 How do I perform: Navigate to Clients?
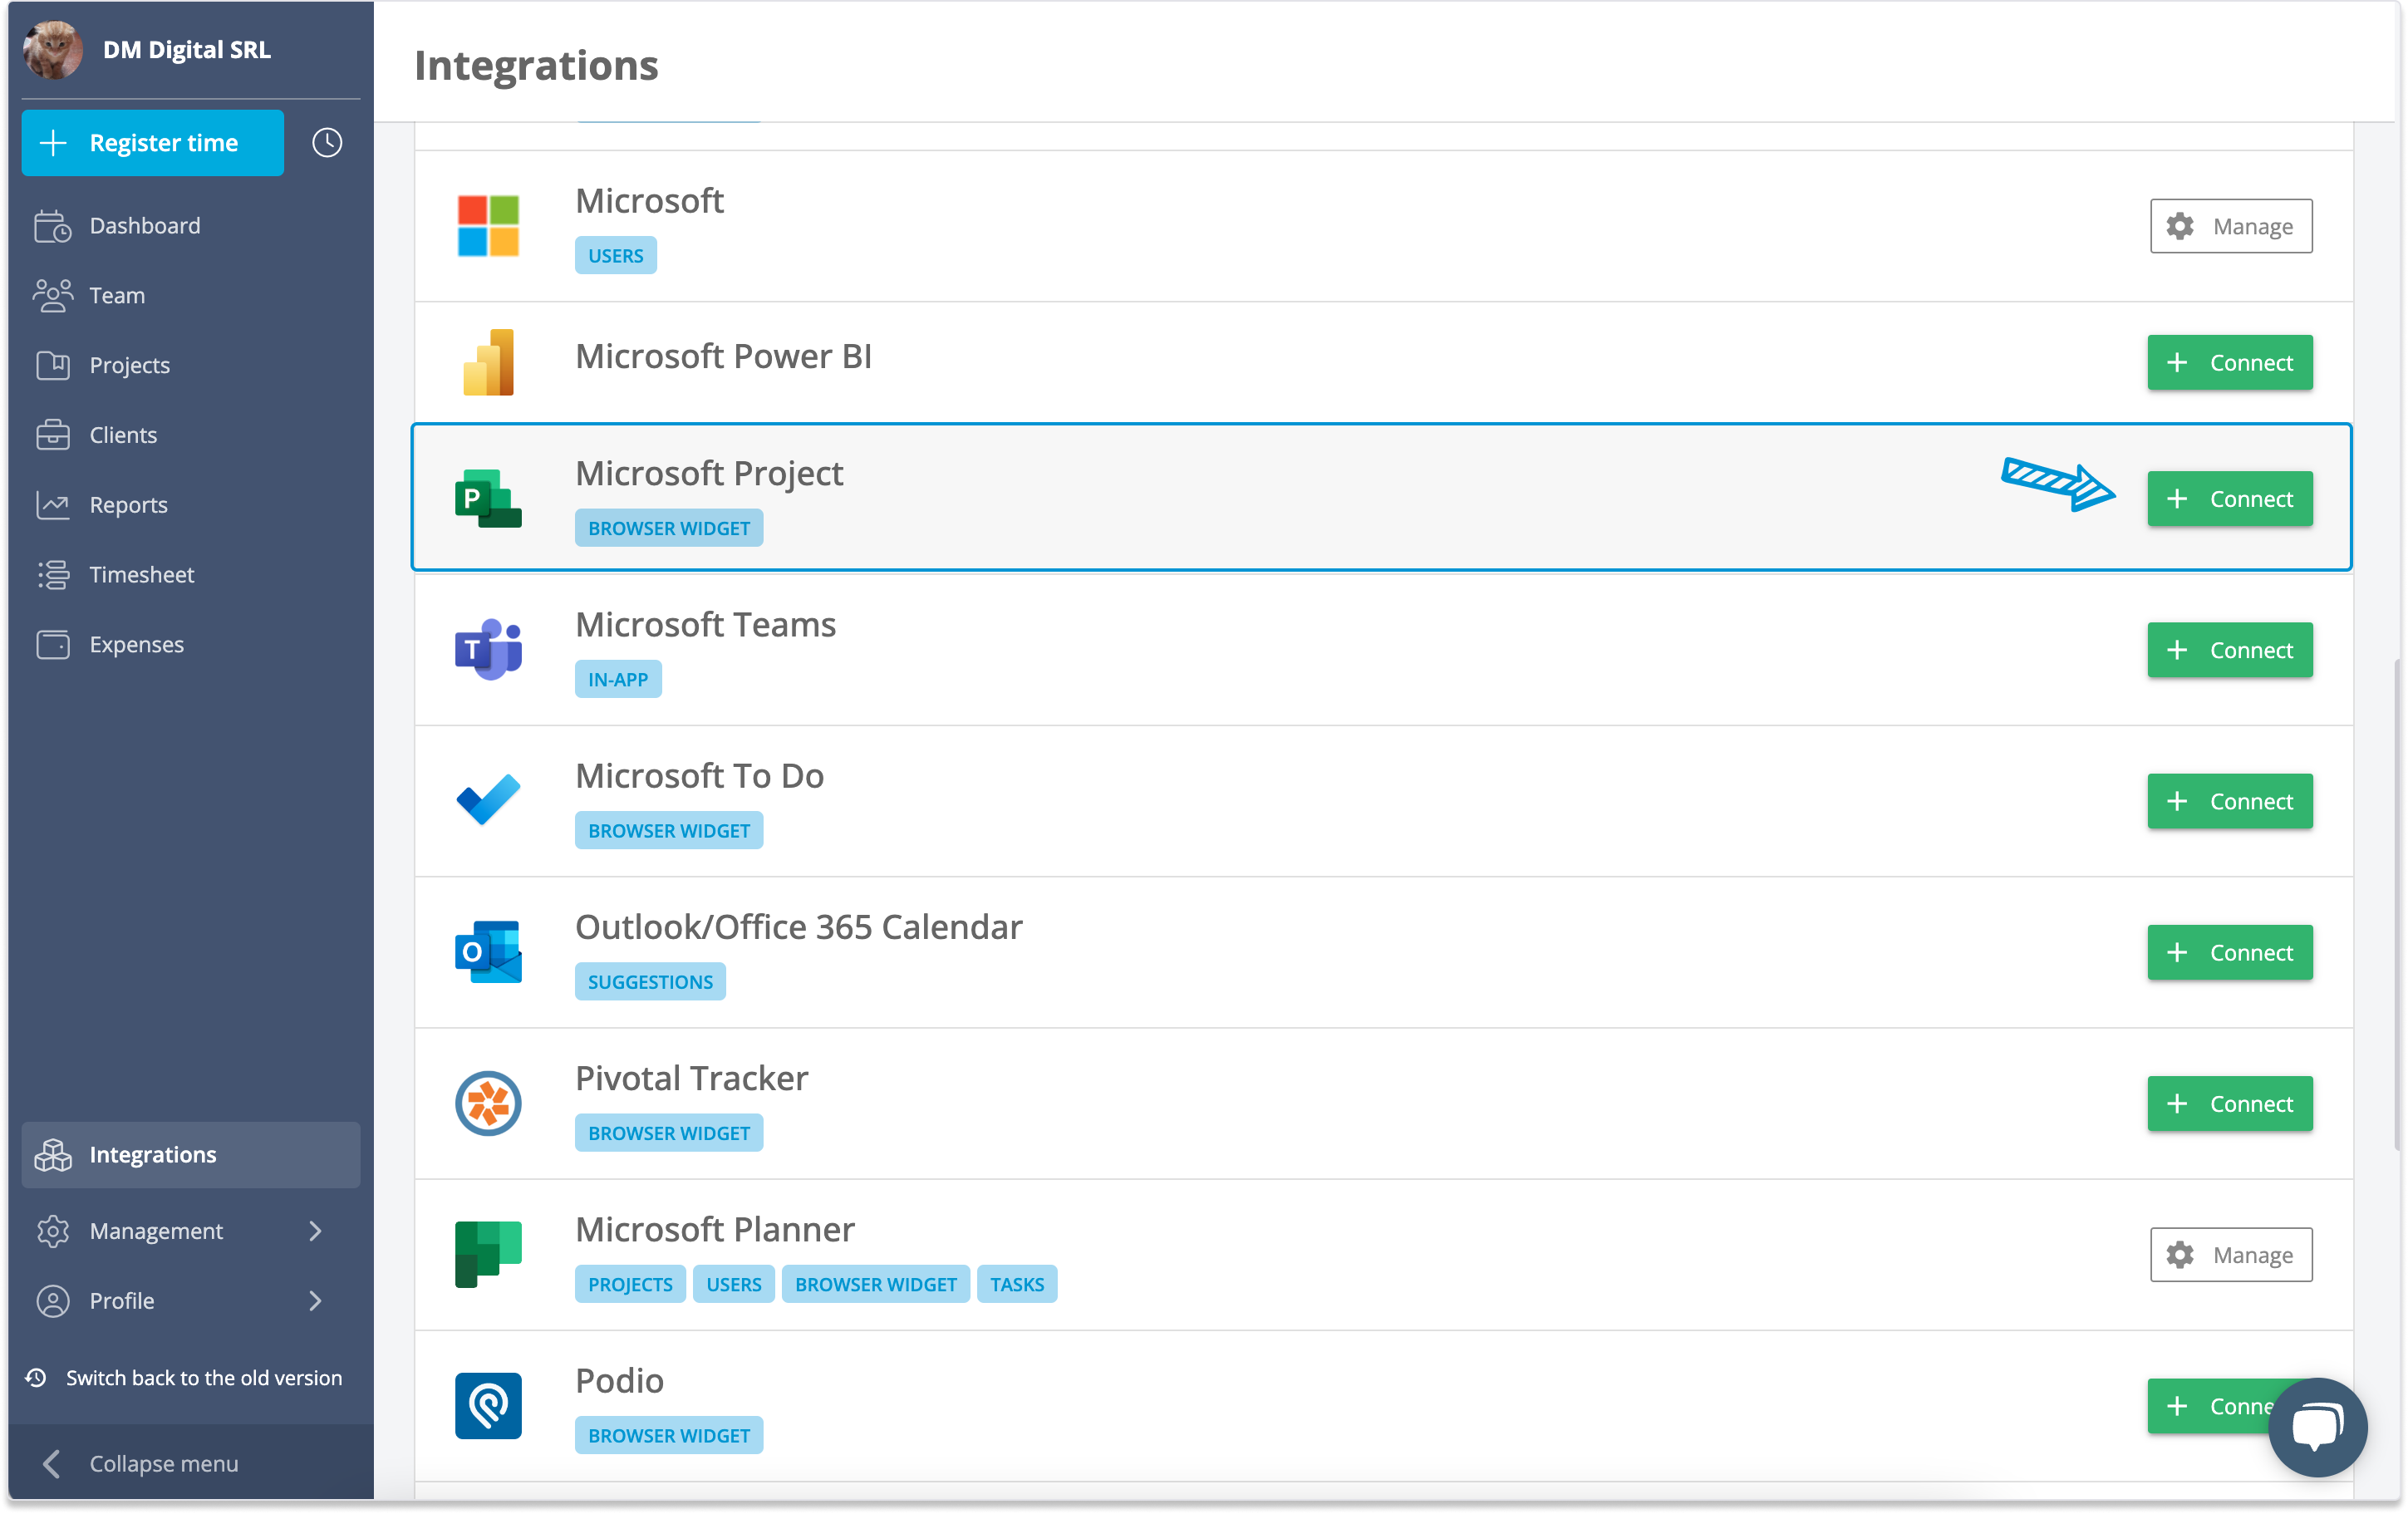click(190, 435)
